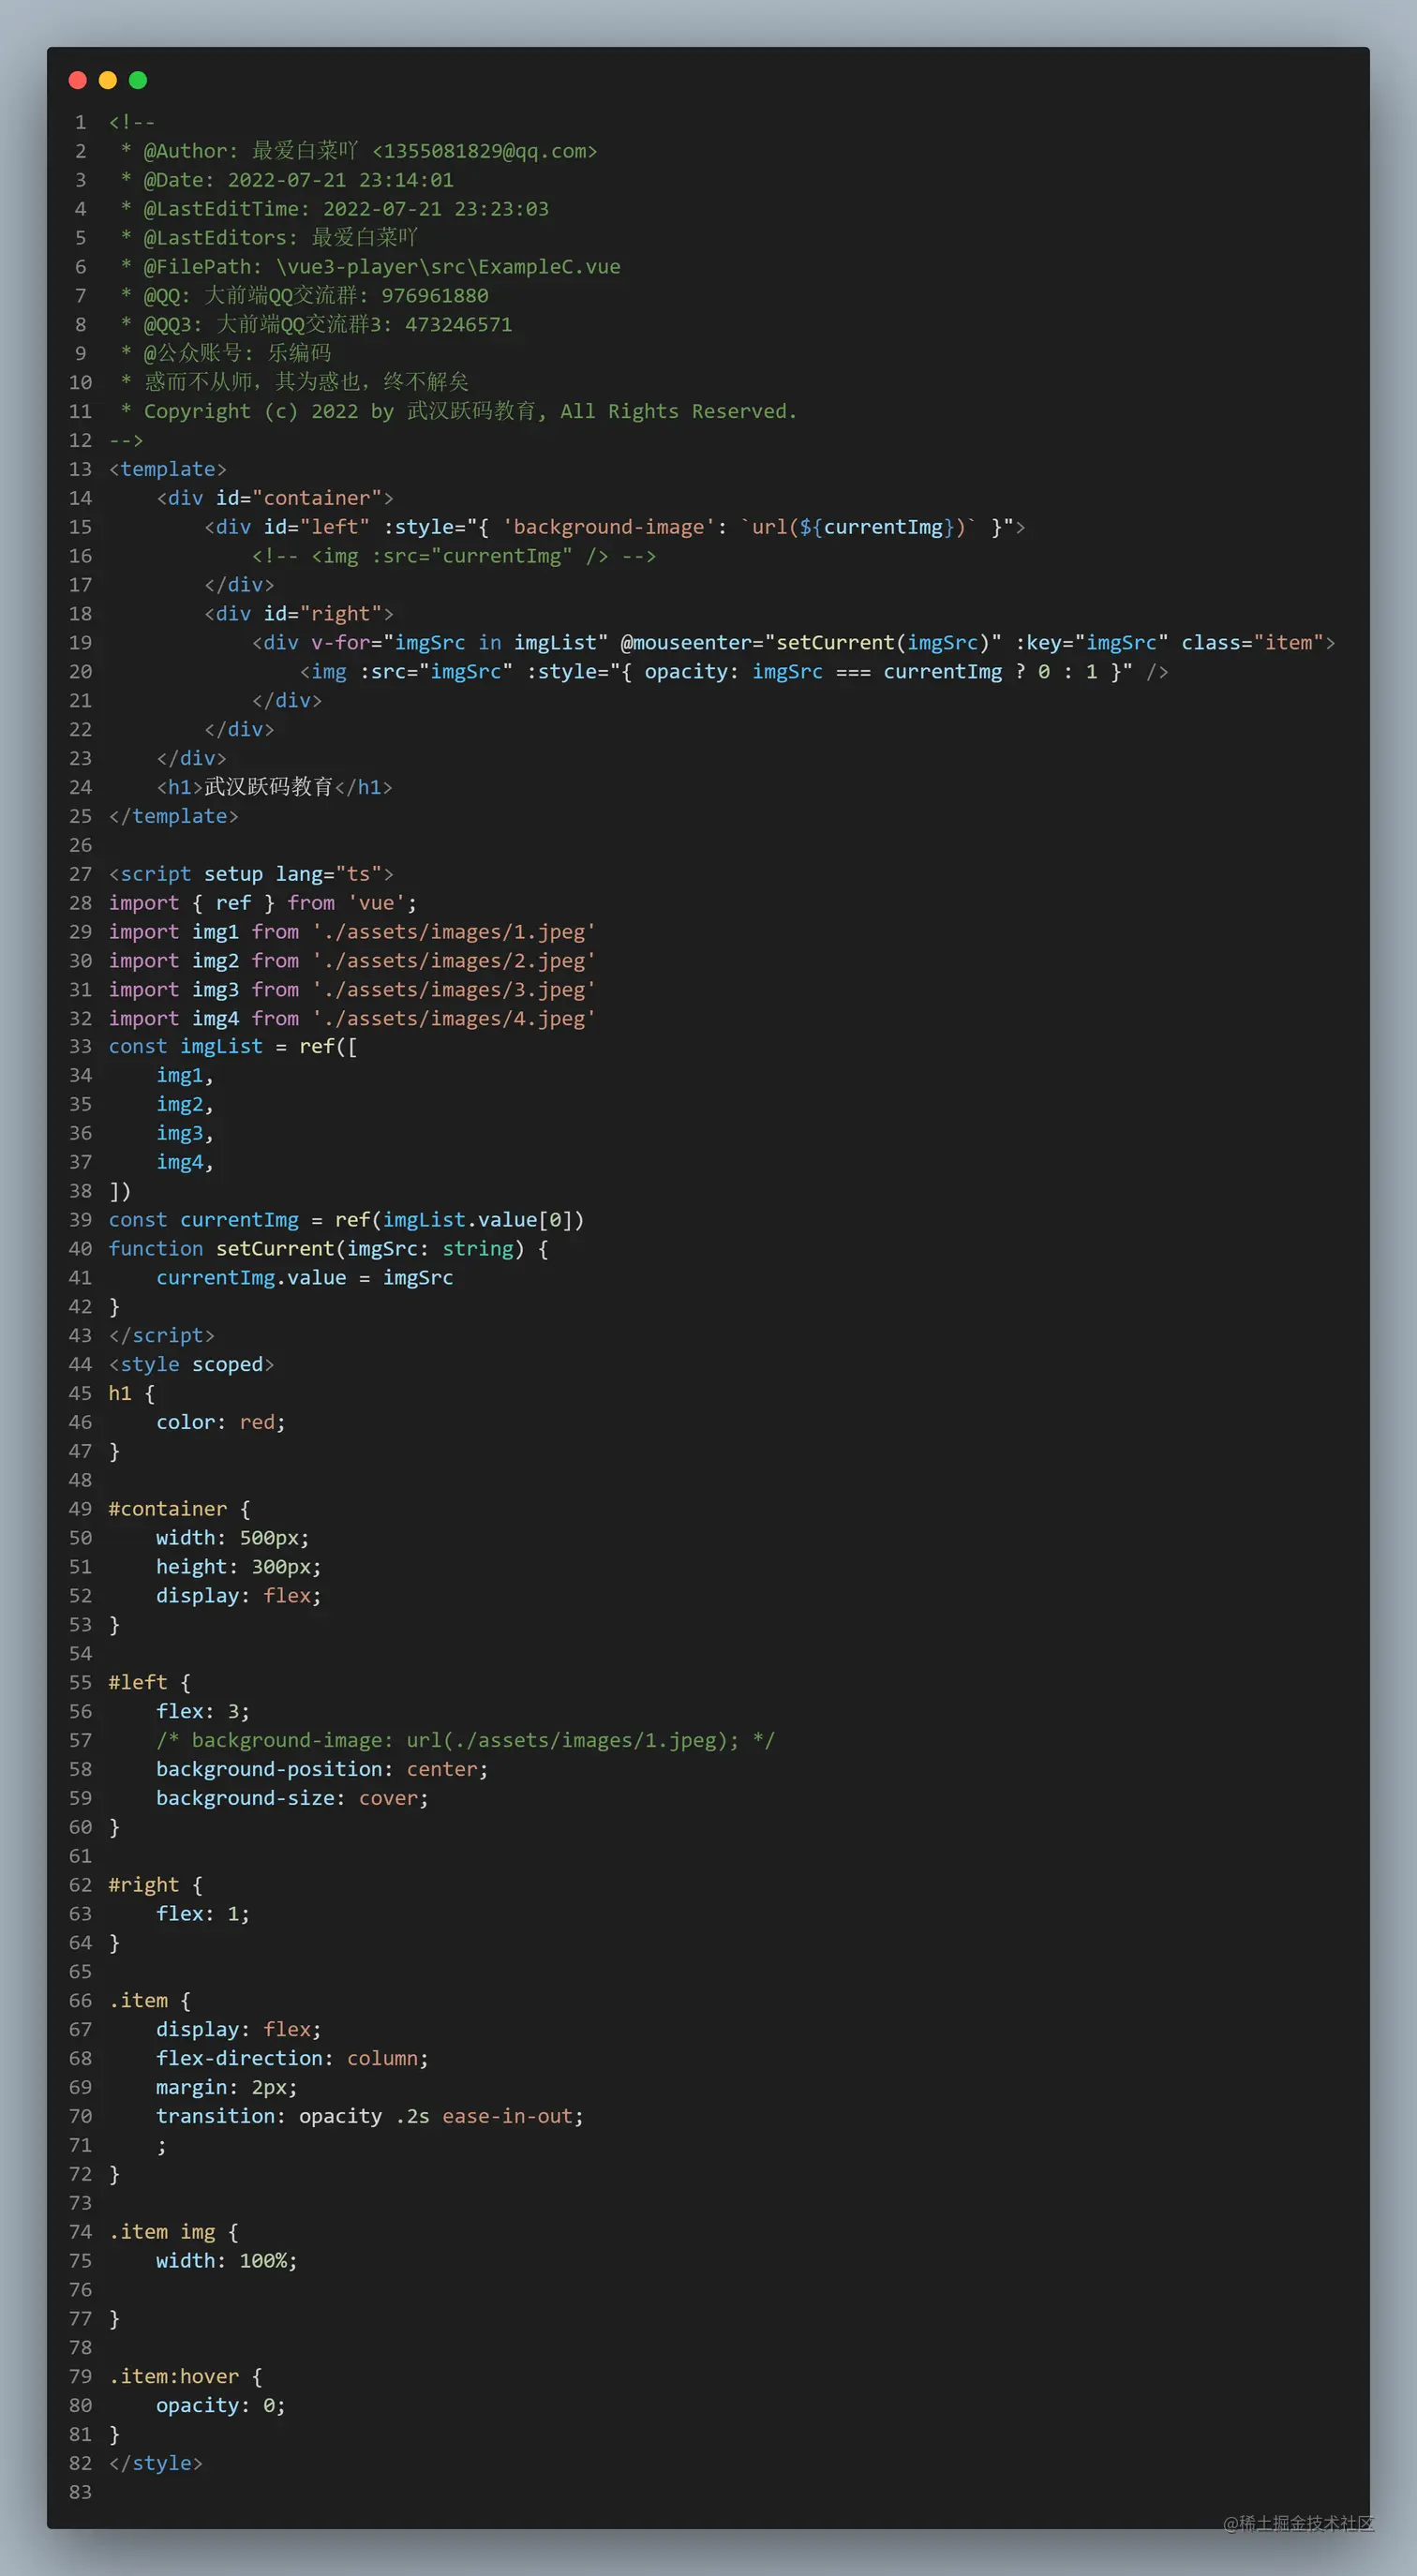
Task: Click the "import img3 from" line
Action: coord(352,990)
